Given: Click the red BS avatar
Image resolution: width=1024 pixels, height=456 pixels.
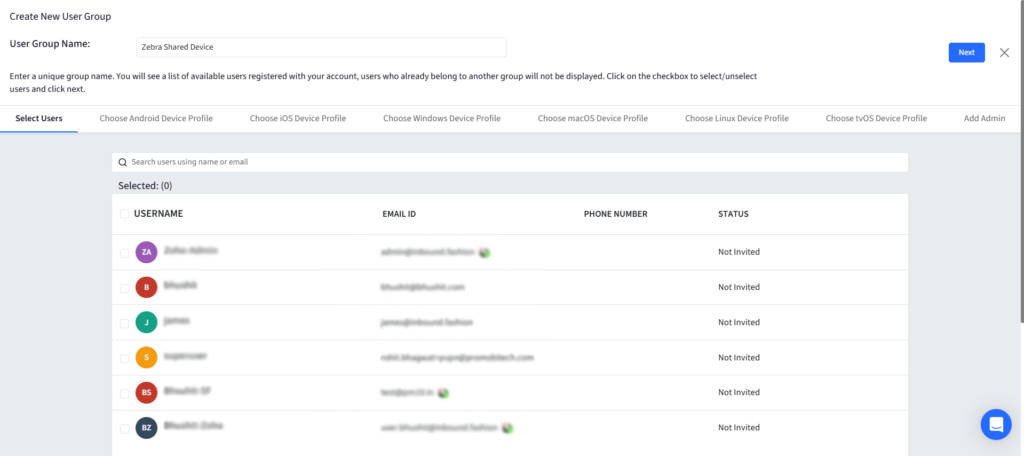Looking at the screenshot, I should 146,393.
